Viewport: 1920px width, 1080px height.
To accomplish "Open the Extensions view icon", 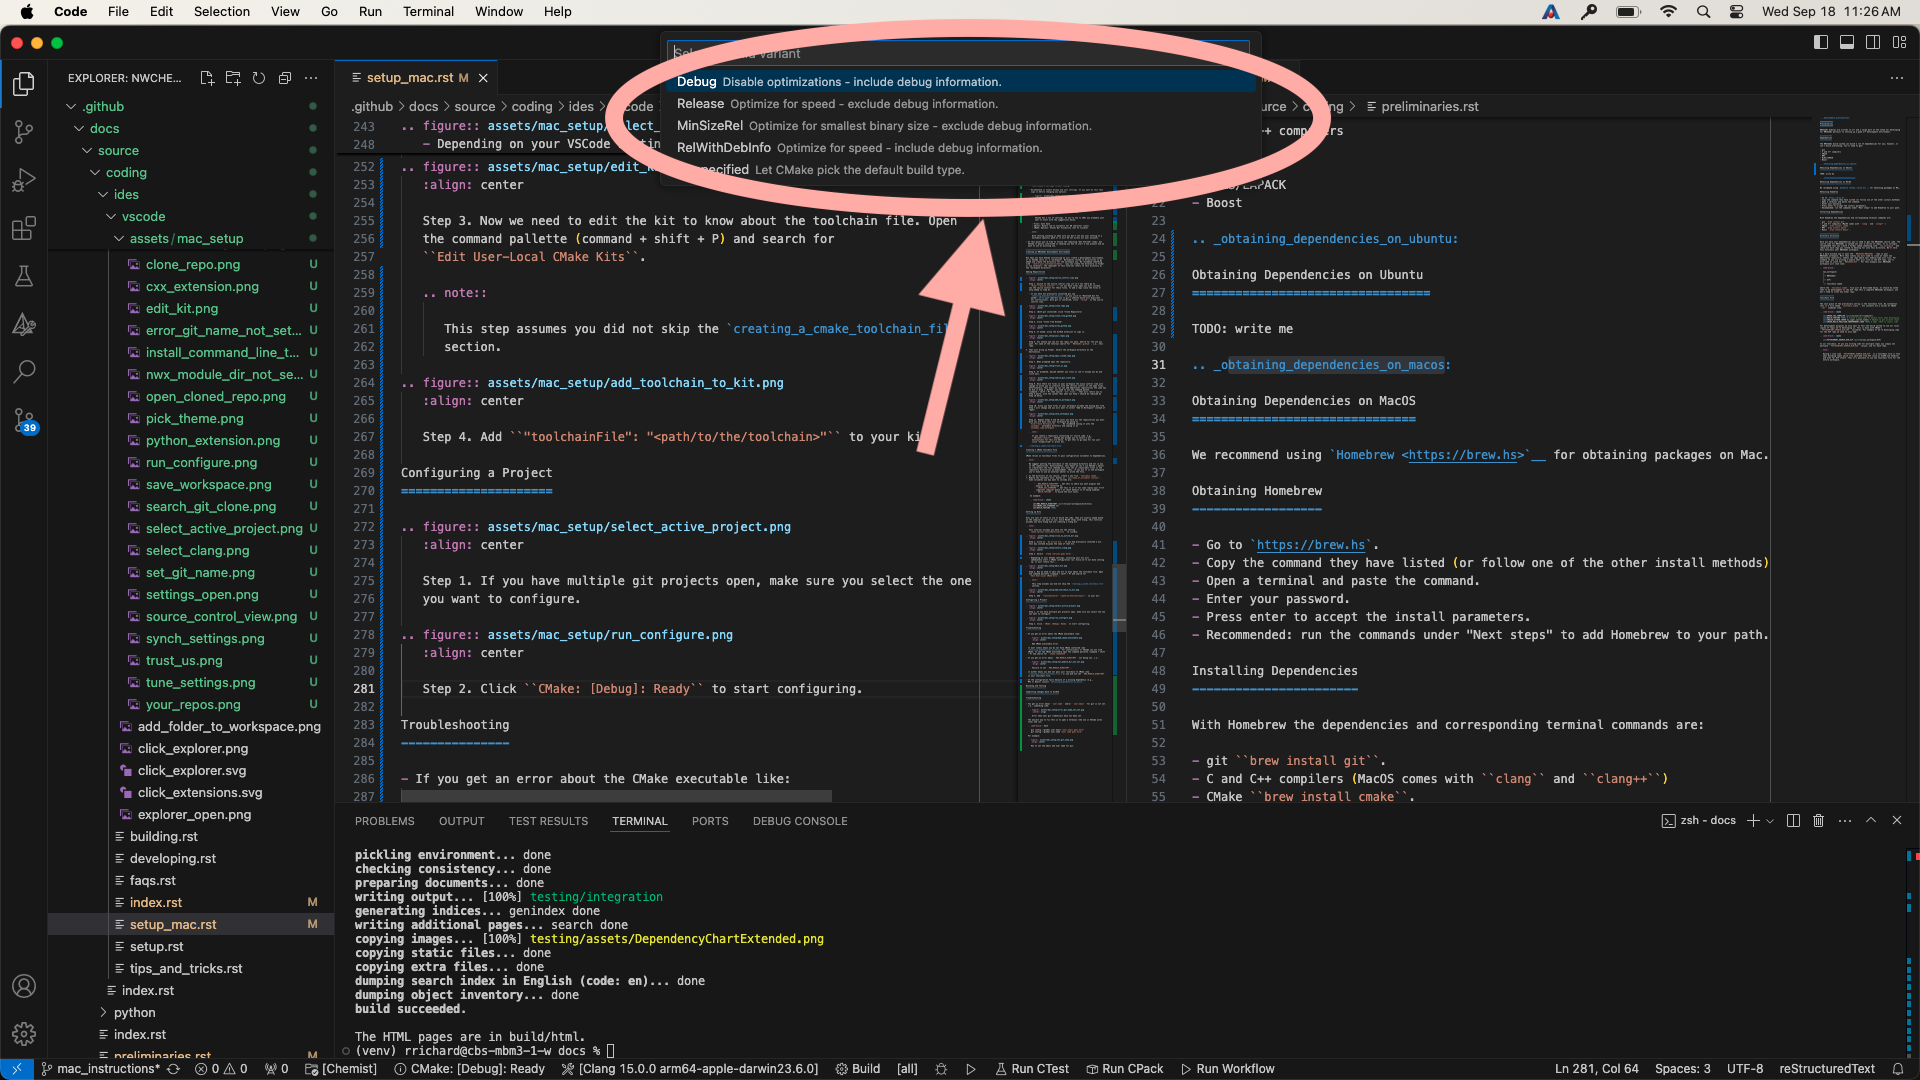I will click(x=24, y=228).
